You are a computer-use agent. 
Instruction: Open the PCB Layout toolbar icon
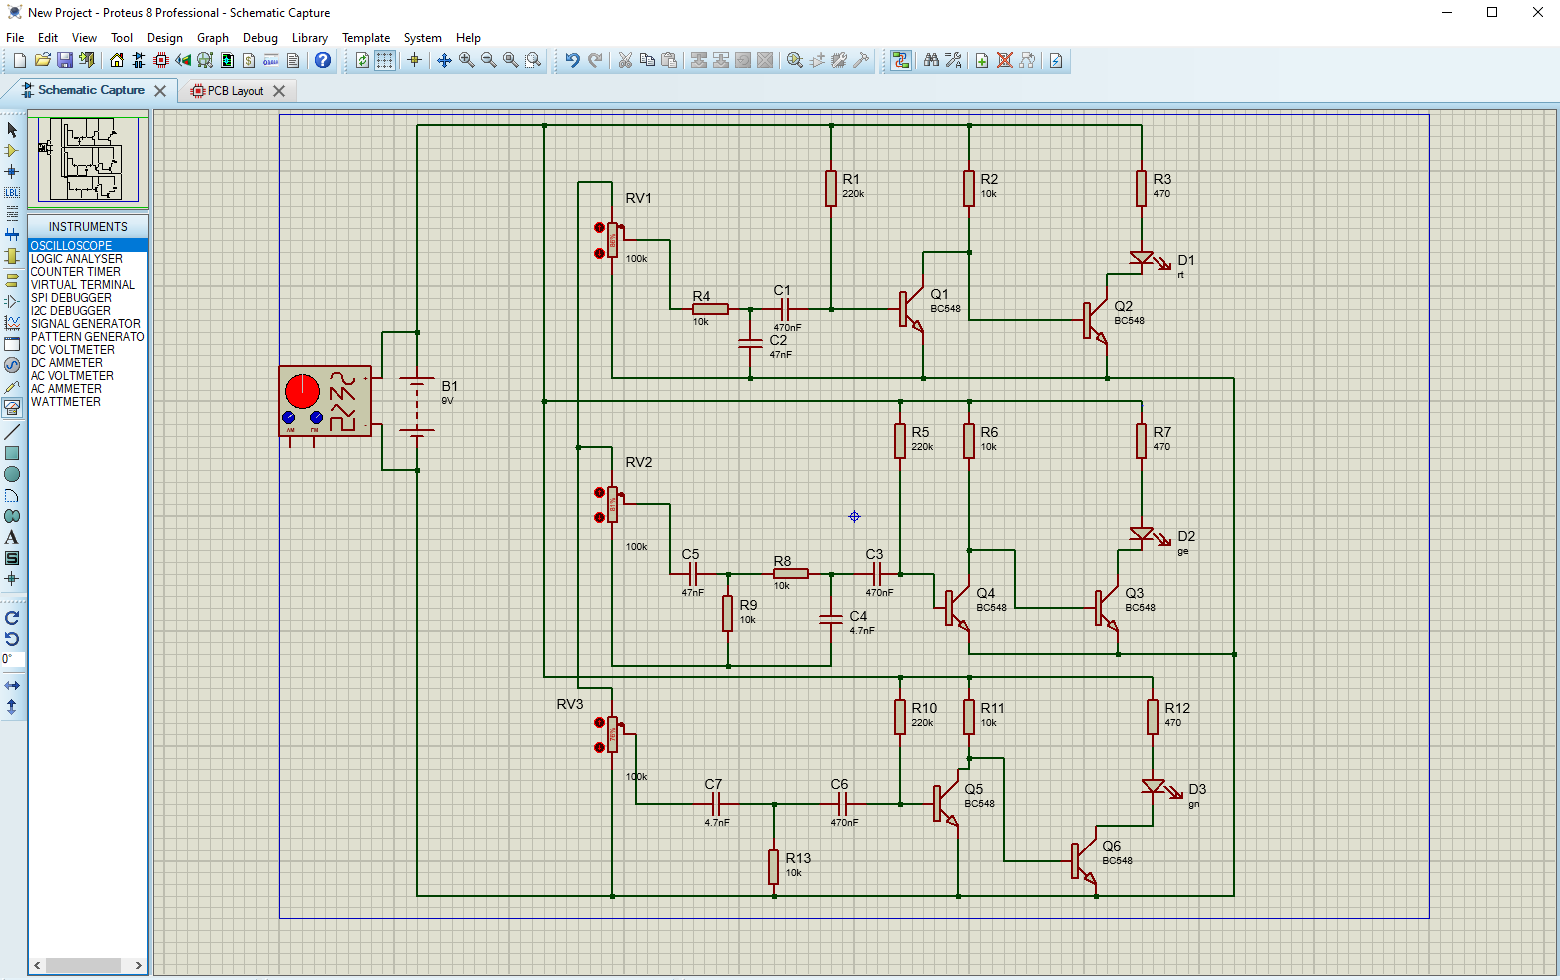161,61
